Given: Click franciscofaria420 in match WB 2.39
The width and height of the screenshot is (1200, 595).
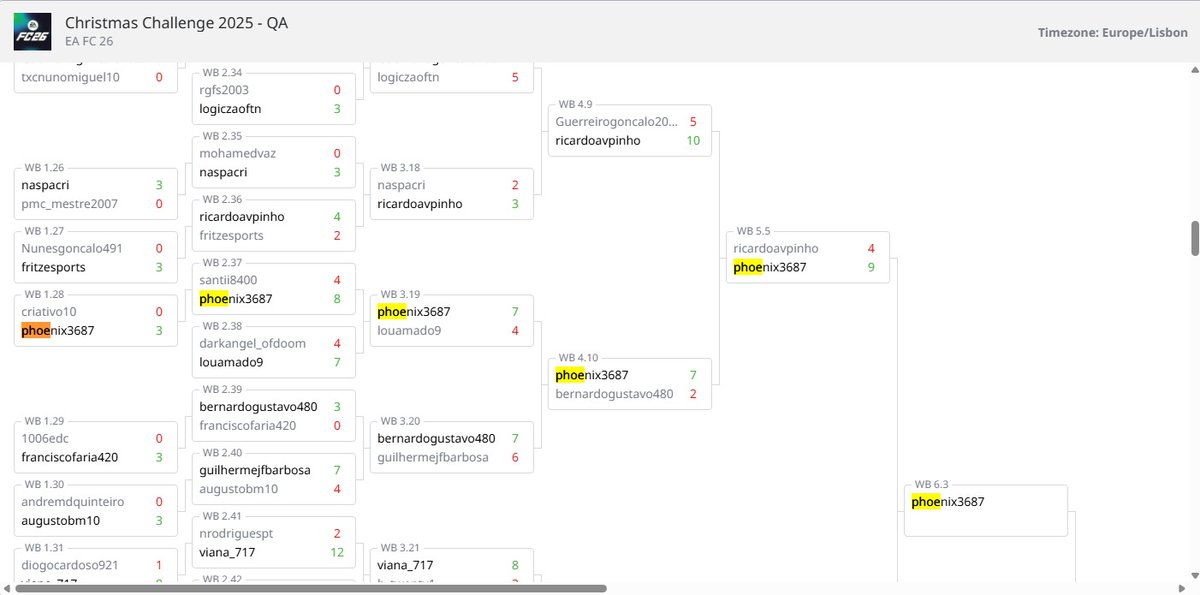Looking at the screenshot, I should click(247, 425).
